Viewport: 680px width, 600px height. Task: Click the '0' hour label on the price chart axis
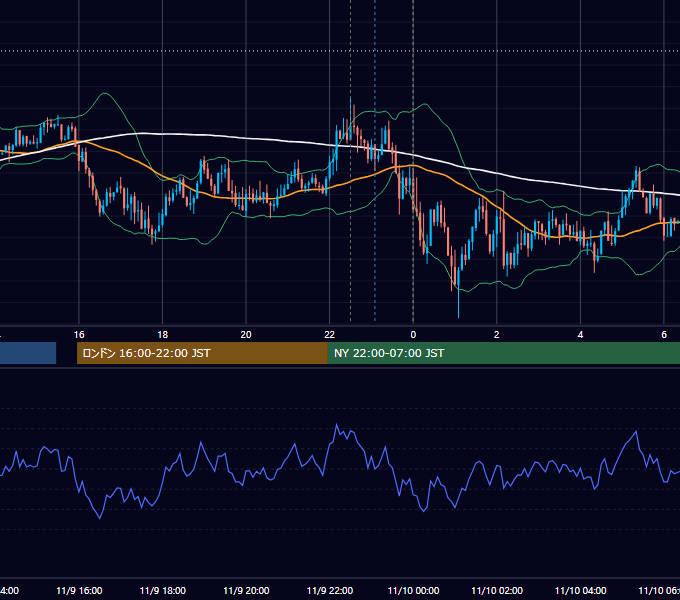click(x=413, y=335)
